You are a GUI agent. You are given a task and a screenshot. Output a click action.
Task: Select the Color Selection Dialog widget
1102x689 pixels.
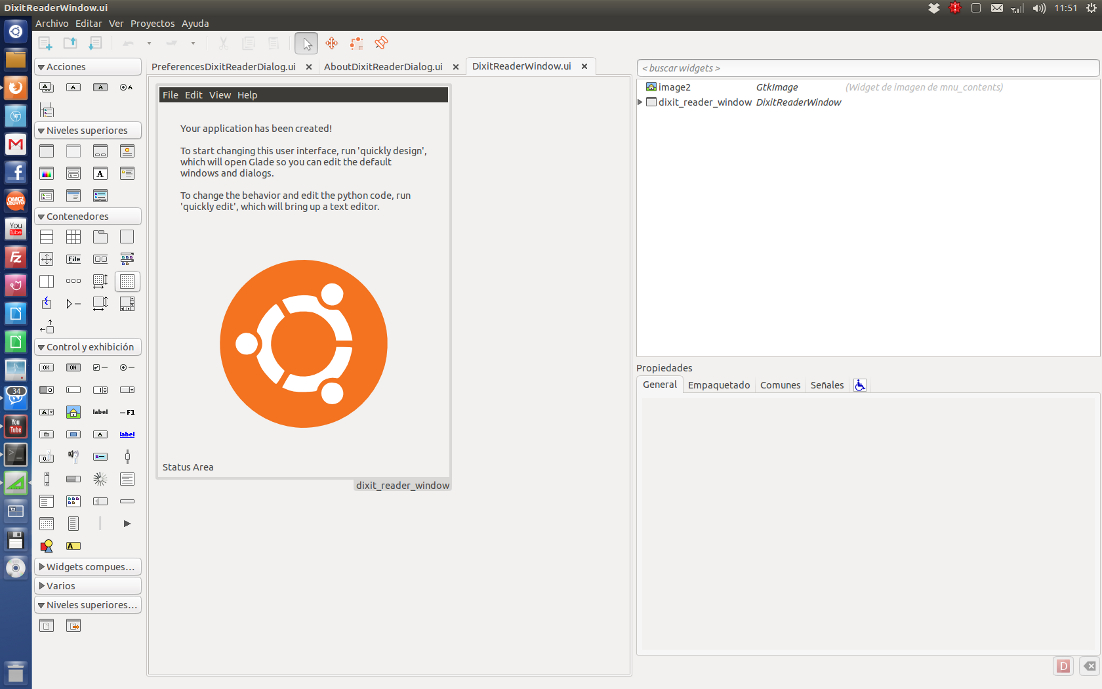tap(46, 174)
